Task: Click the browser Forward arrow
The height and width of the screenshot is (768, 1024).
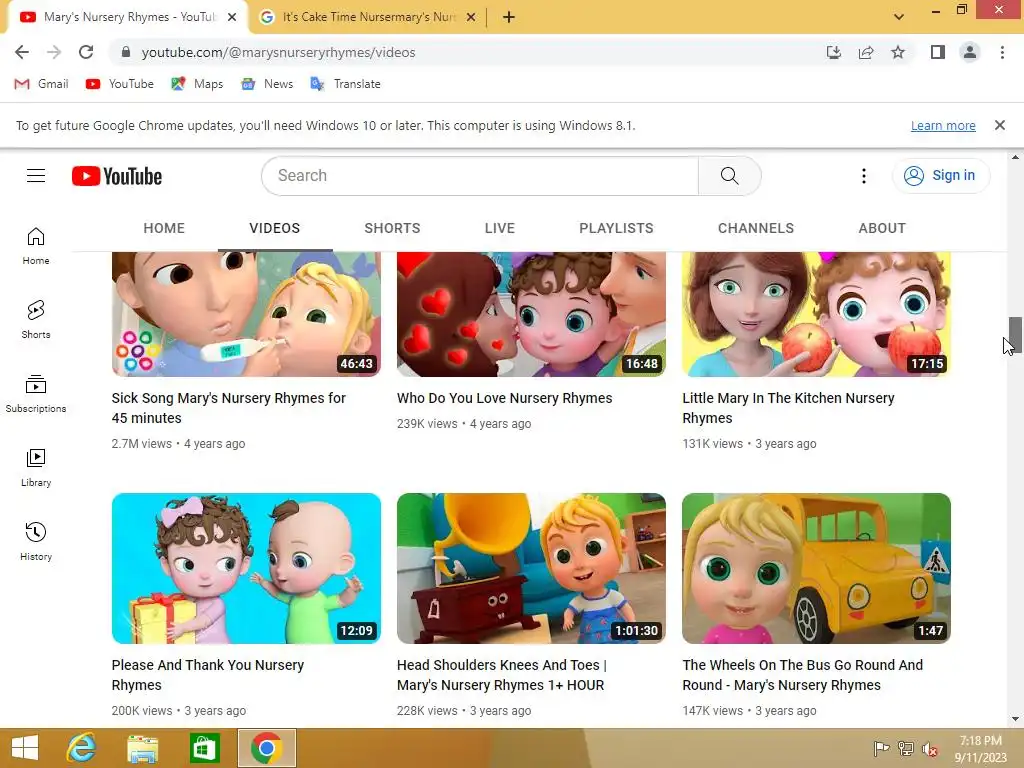Action: pyautogui.click(x=54, y=52)
